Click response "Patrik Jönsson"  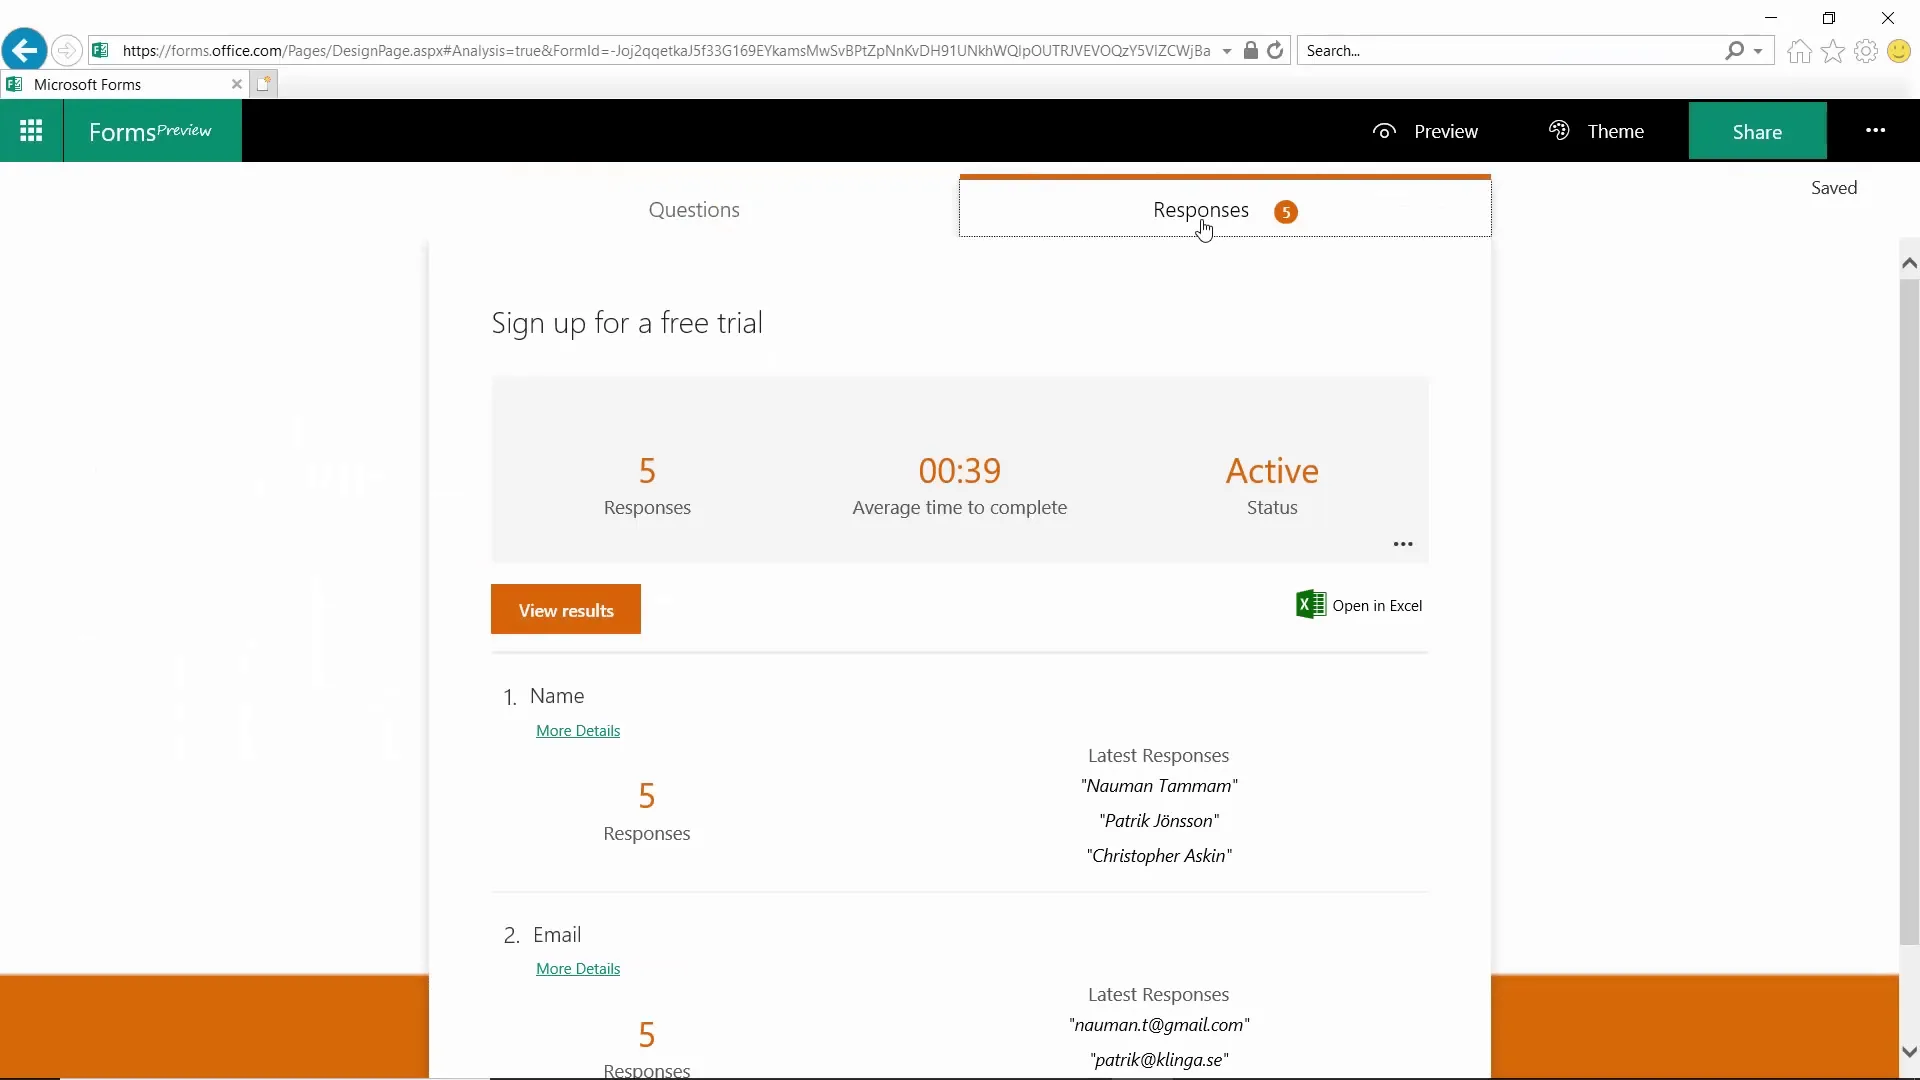[x=1159, y=821]
